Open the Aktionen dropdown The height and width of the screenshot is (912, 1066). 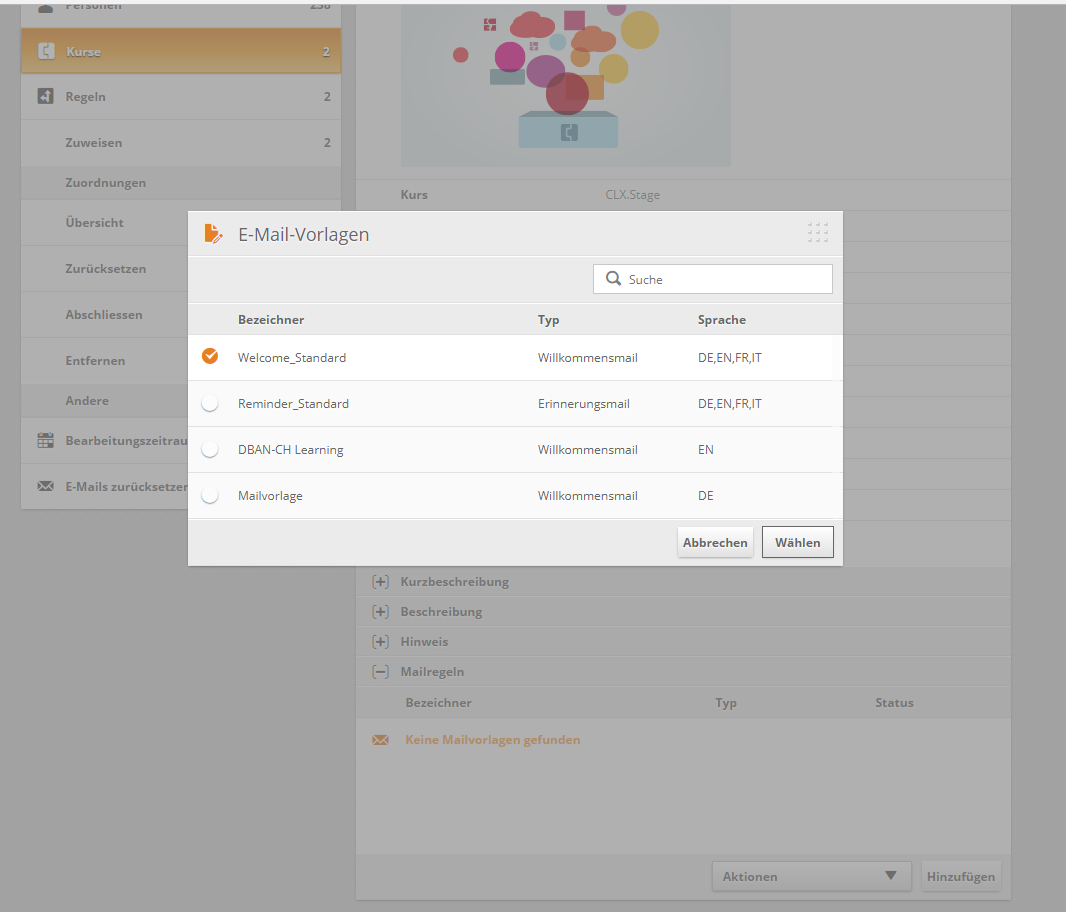[811, 876]
